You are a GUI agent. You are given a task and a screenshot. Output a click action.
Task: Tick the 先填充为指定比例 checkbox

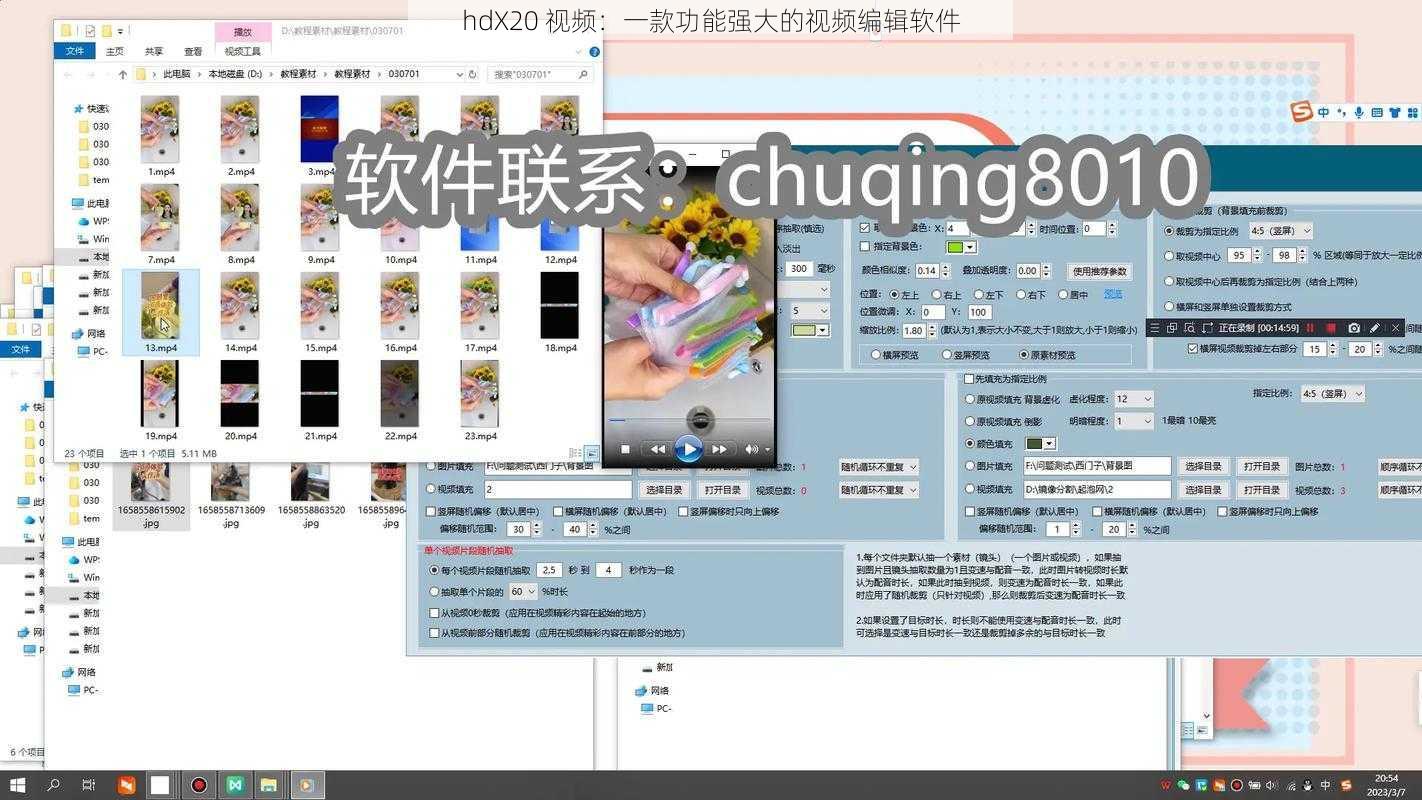coord(969,379)
